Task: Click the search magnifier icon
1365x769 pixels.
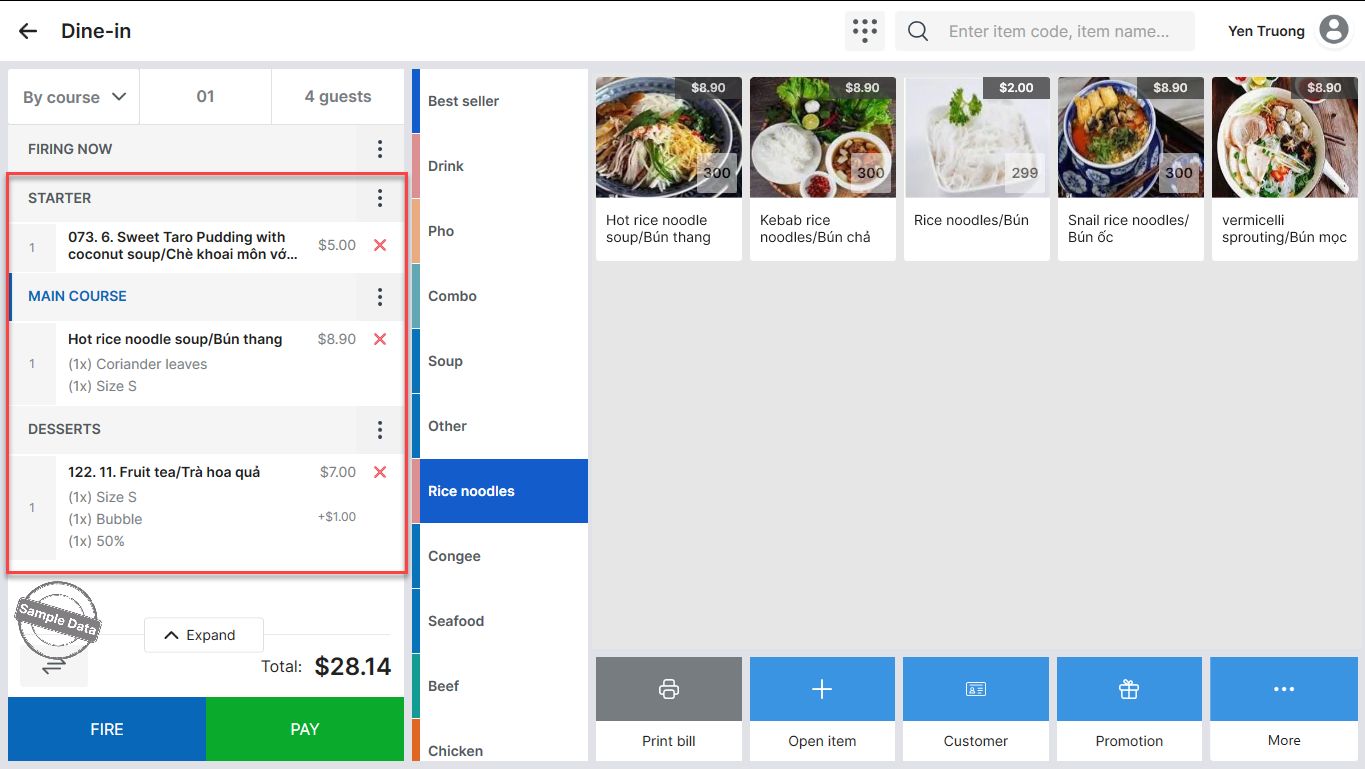Action: click(x=918, y=31)
